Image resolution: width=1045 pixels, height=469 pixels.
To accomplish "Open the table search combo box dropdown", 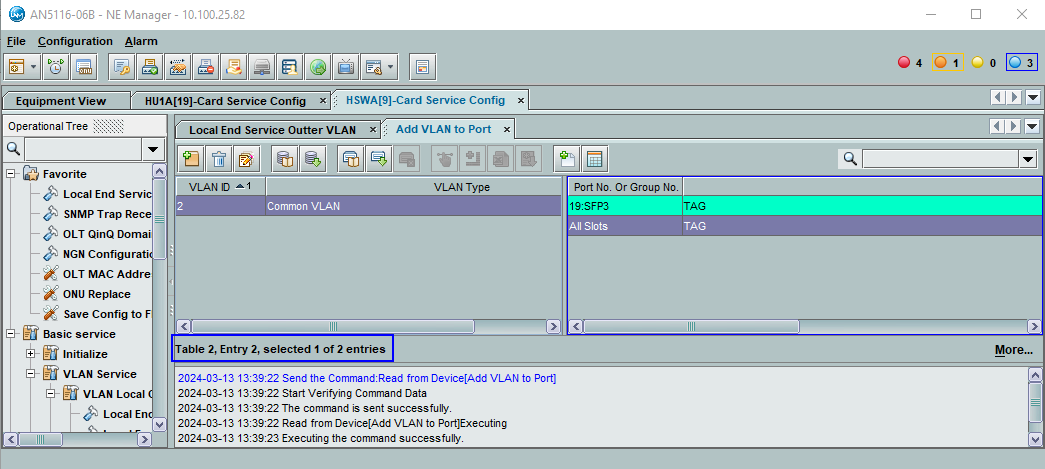I will [1027, 159].
